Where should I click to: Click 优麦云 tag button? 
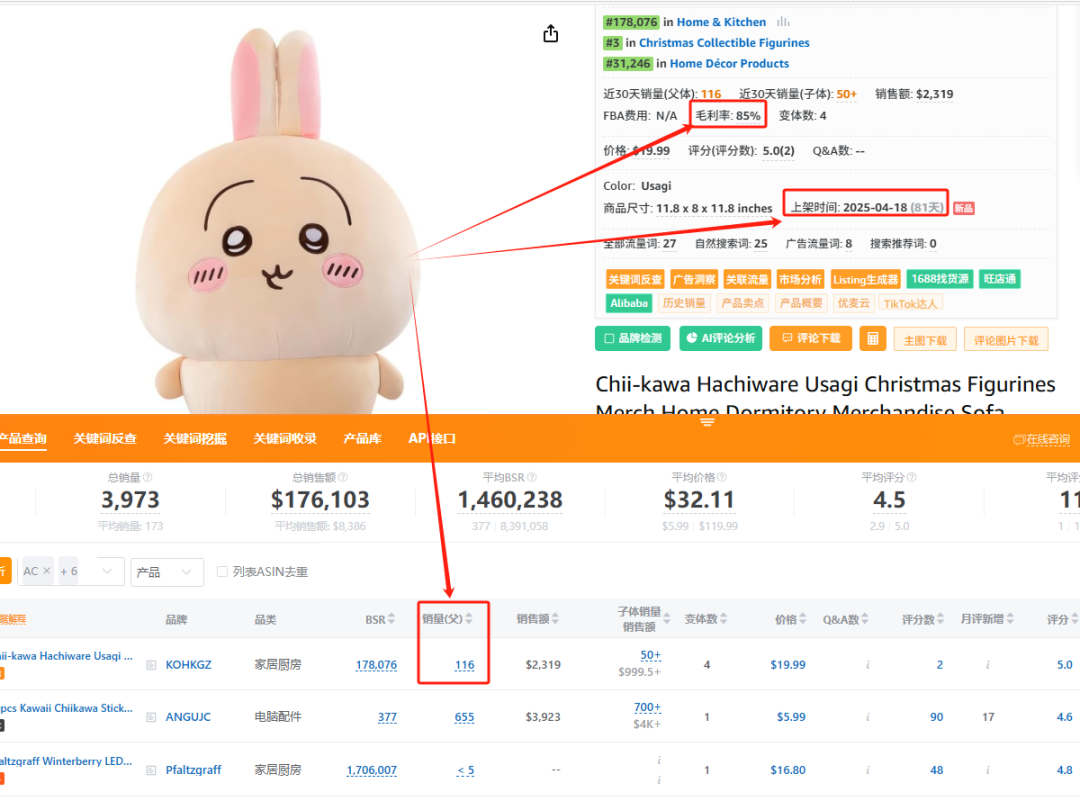point(853,303)
